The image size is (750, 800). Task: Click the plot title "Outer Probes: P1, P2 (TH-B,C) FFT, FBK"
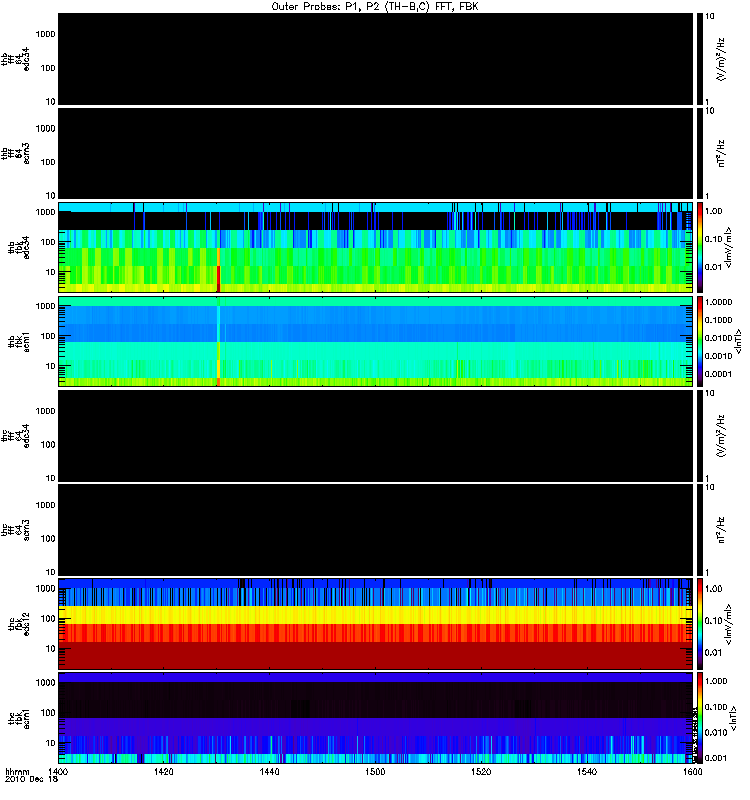374,6
